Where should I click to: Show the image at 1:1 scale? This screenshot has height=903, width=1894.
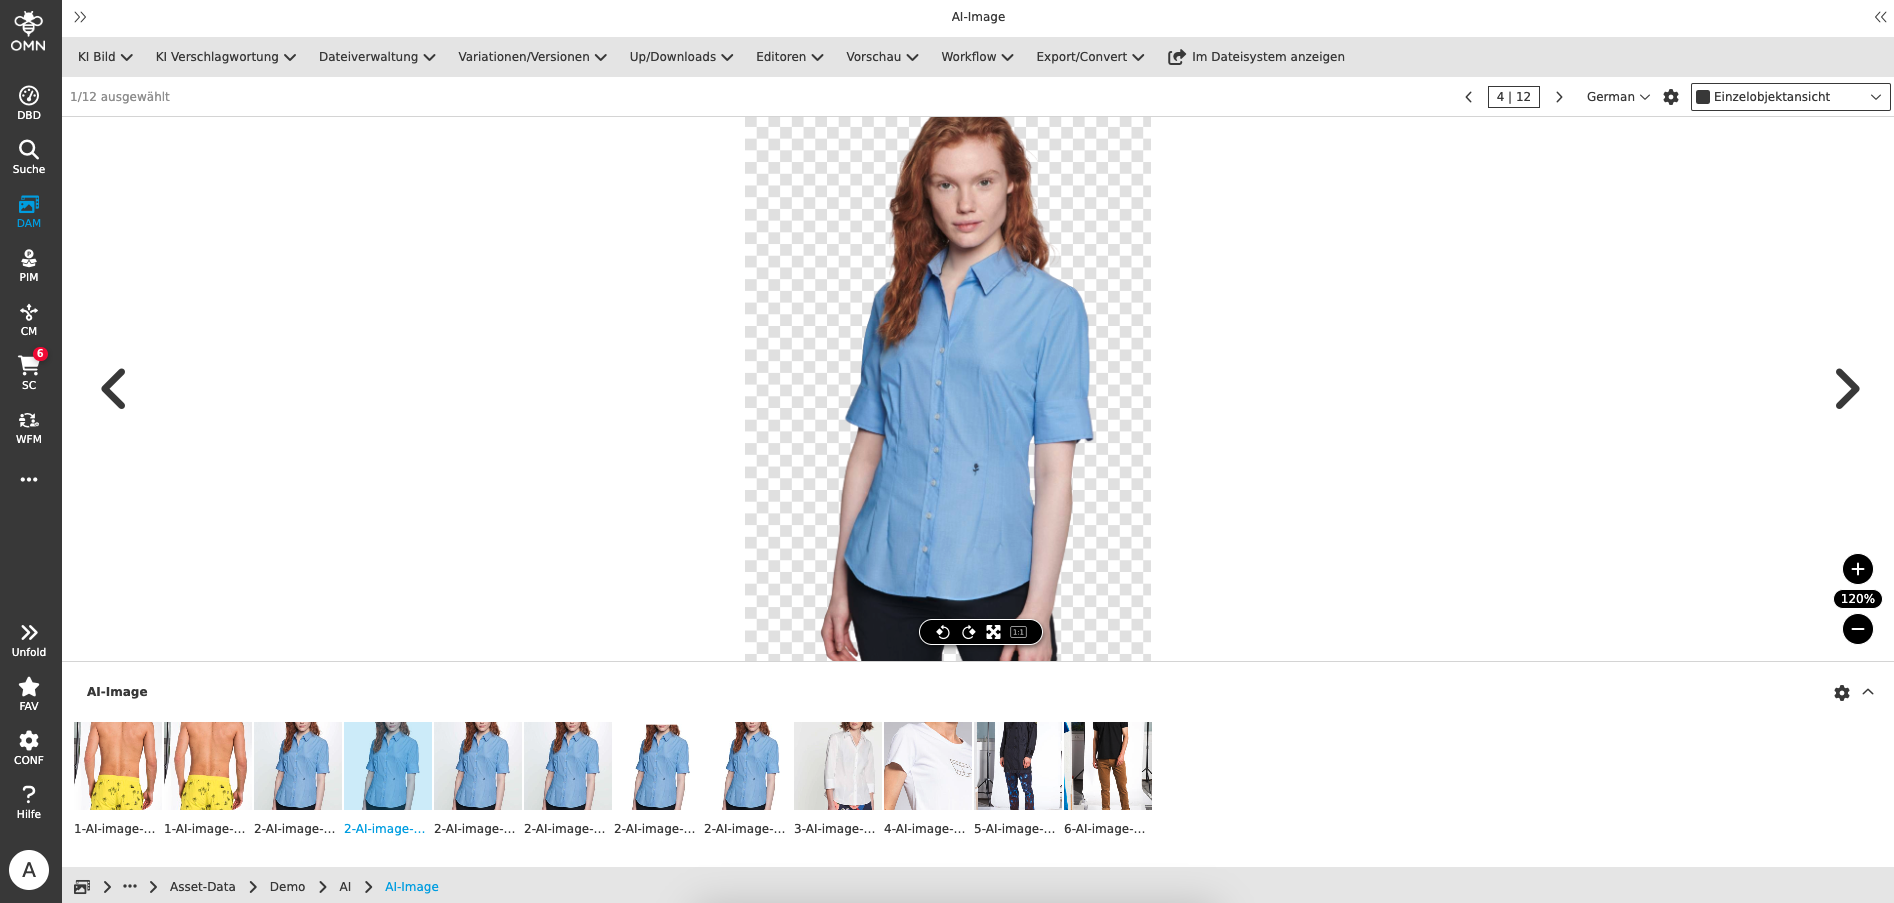(x=1017, y=632)
